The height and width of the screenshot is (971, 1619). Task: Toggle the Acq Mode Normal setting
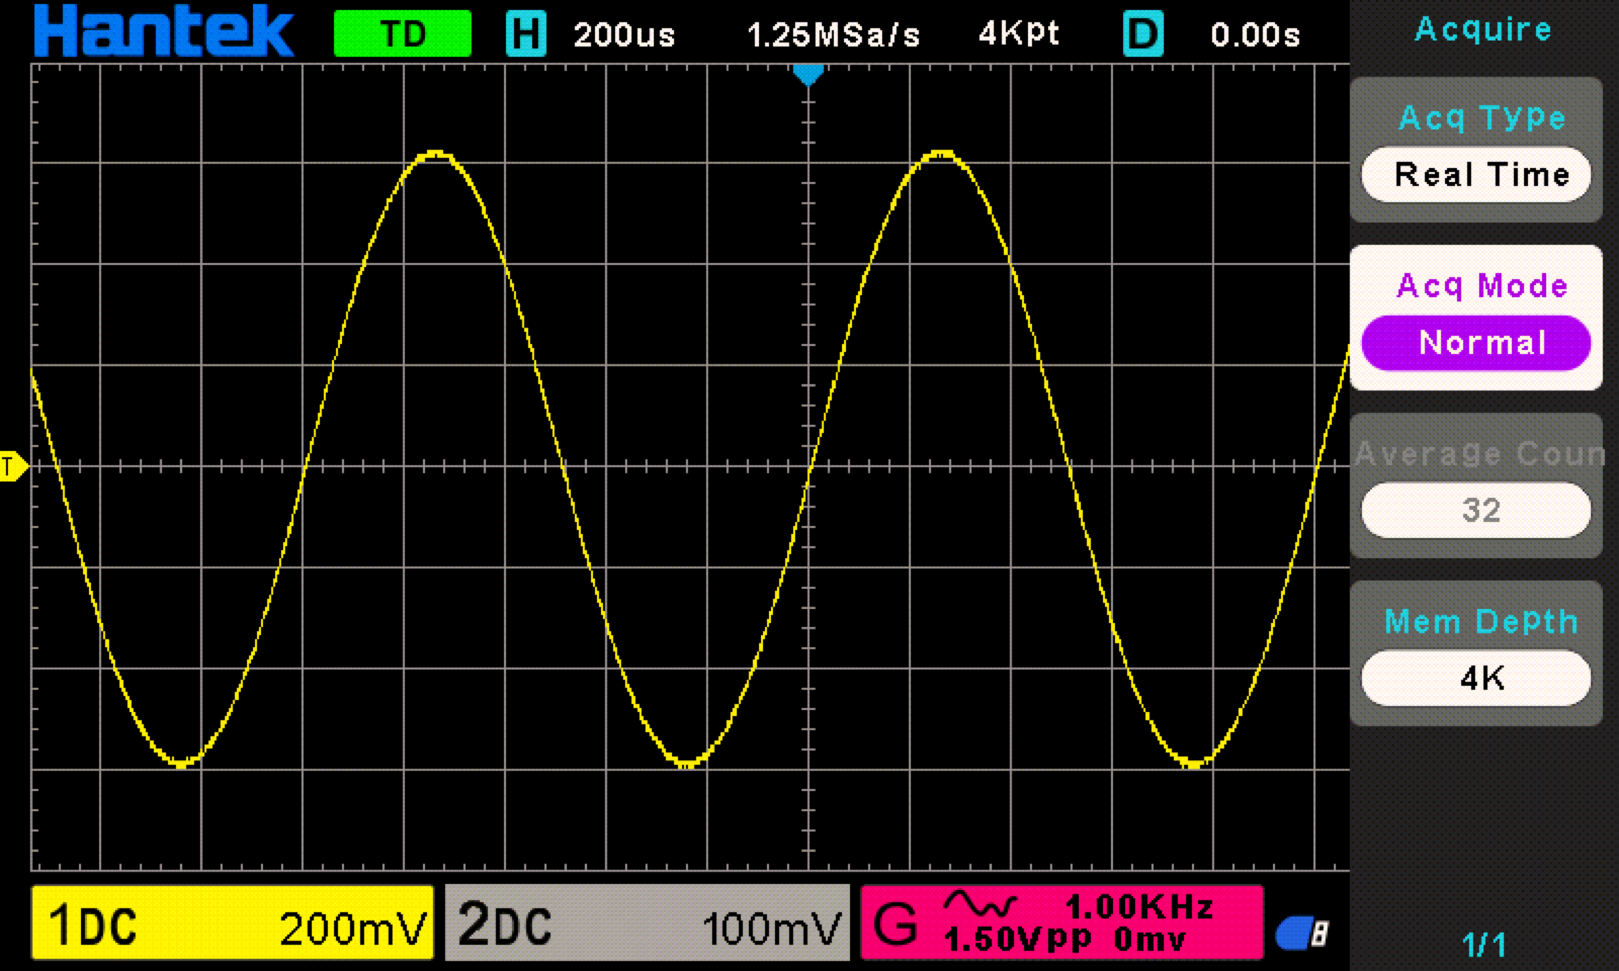pos(1475,343)
